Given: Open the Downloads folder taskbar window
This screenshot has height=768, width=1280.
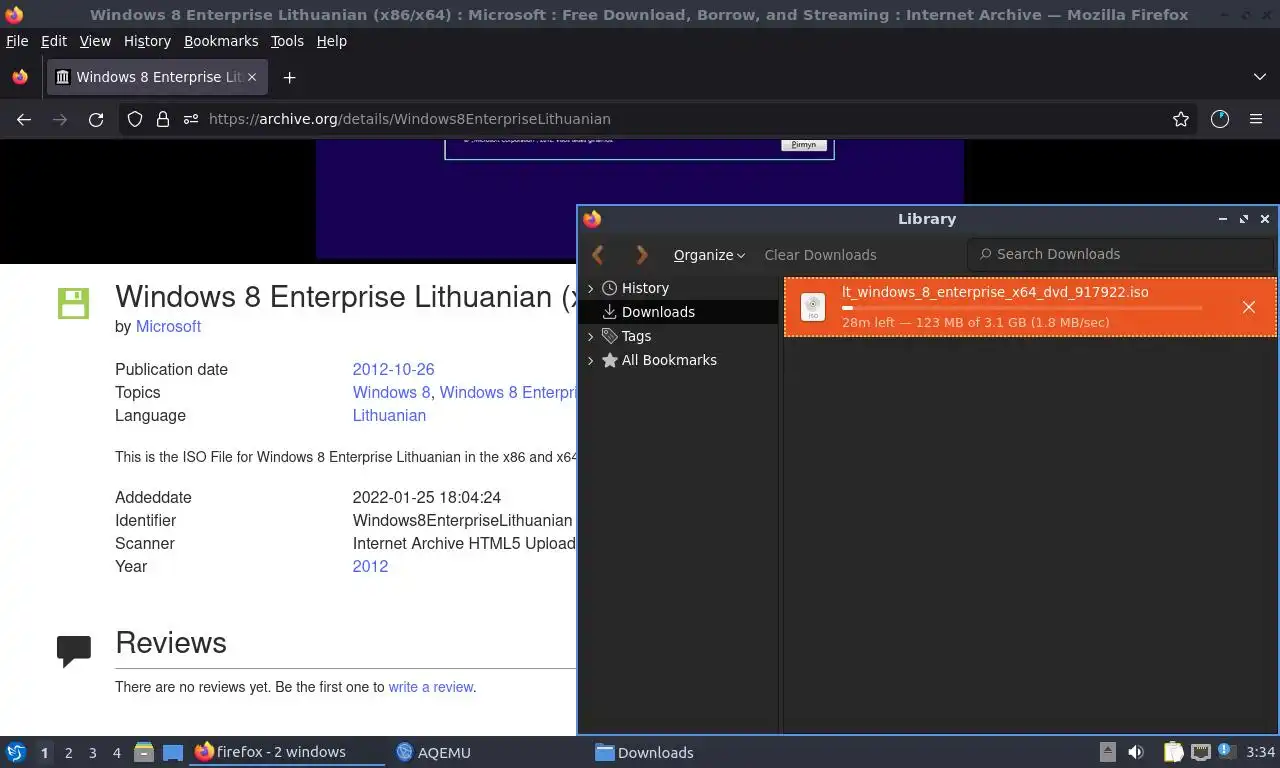Looking at the screenshot, I should coord(644,752).
